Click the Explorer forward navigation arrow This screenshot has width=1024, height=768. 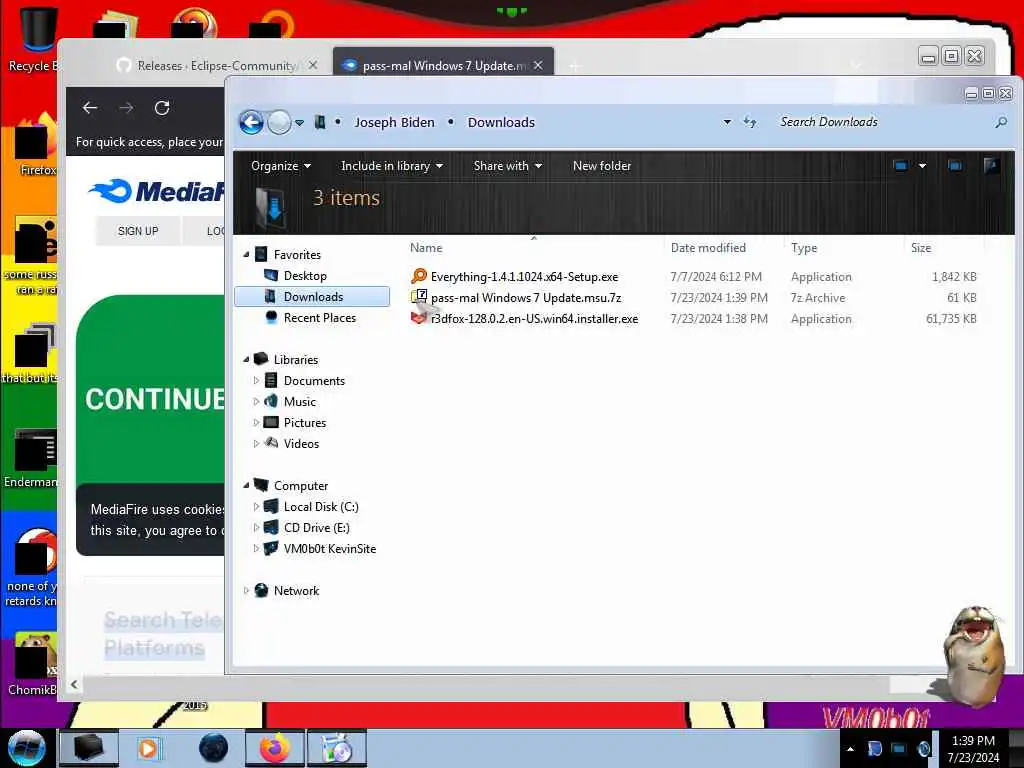(x=280, y=122)
